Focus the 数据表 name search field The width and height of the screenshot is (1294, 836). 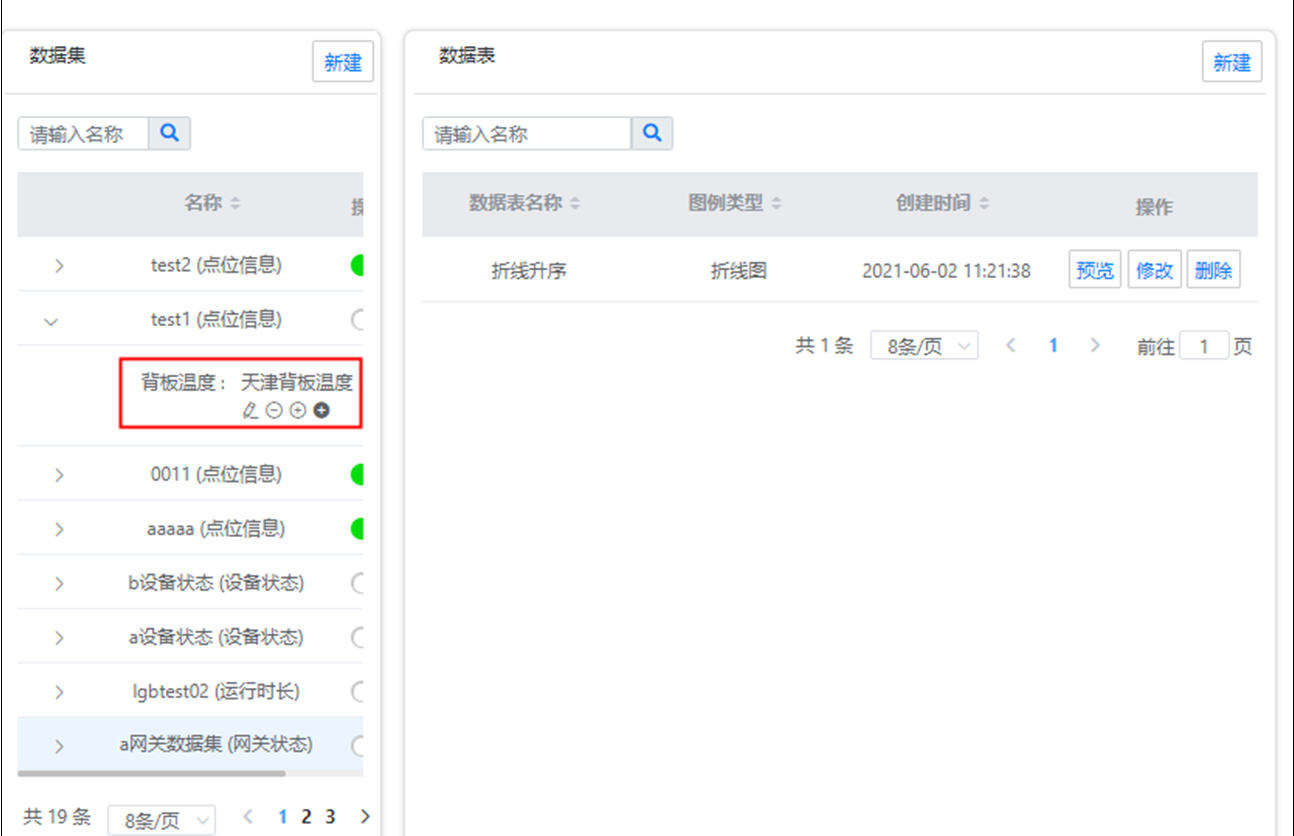coord(527,134)
